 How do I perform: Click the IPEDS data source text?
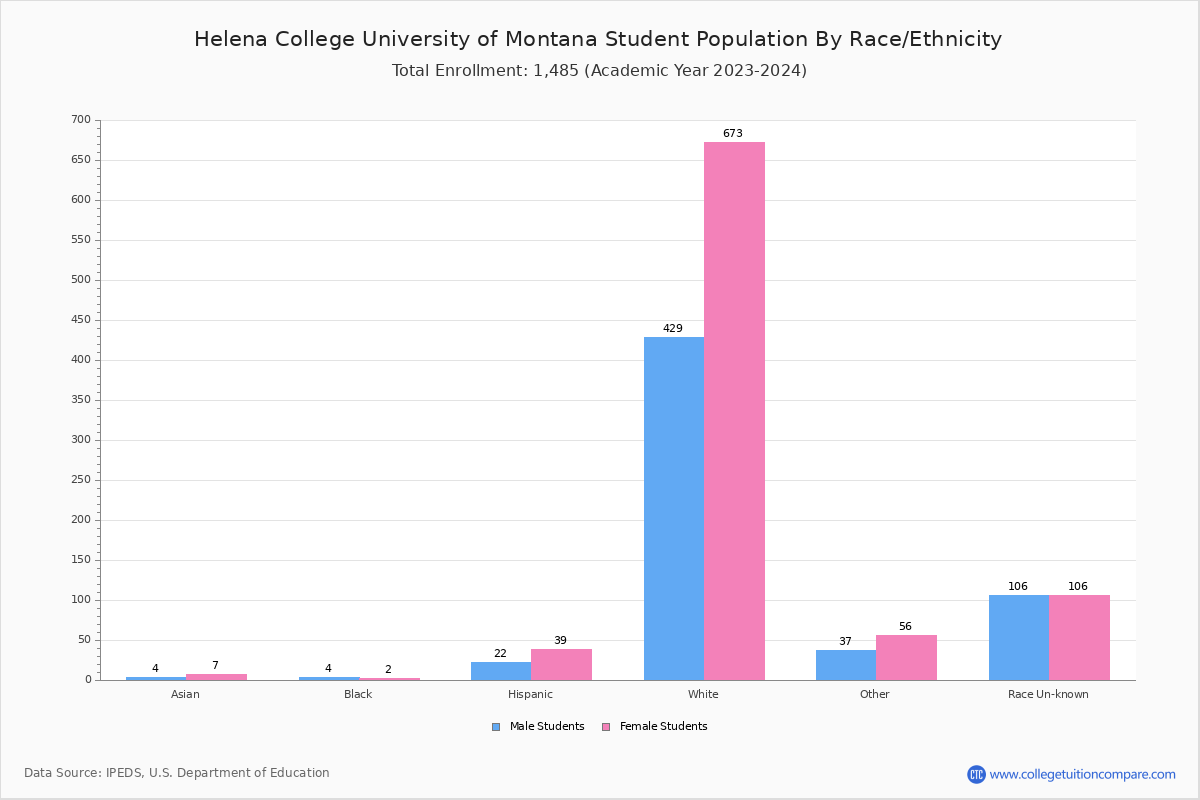pyautogui.click(x=177, y=773)
